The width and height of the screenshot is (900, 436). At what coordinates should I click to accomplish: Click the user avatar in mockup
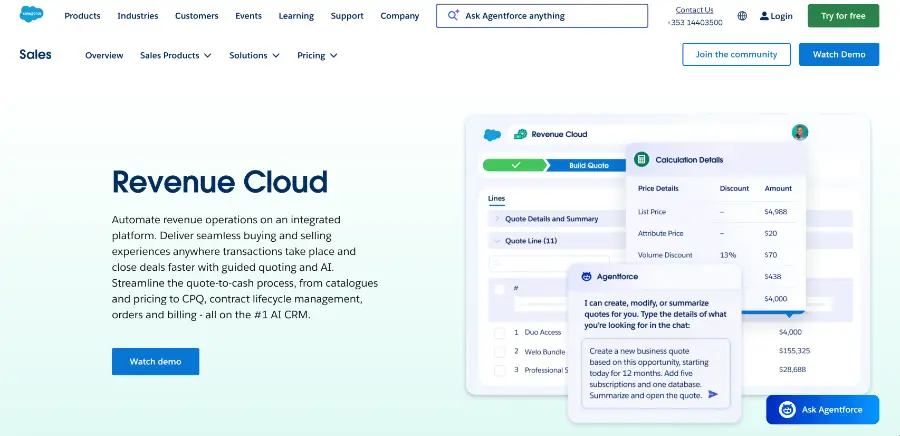pos(800,132)
